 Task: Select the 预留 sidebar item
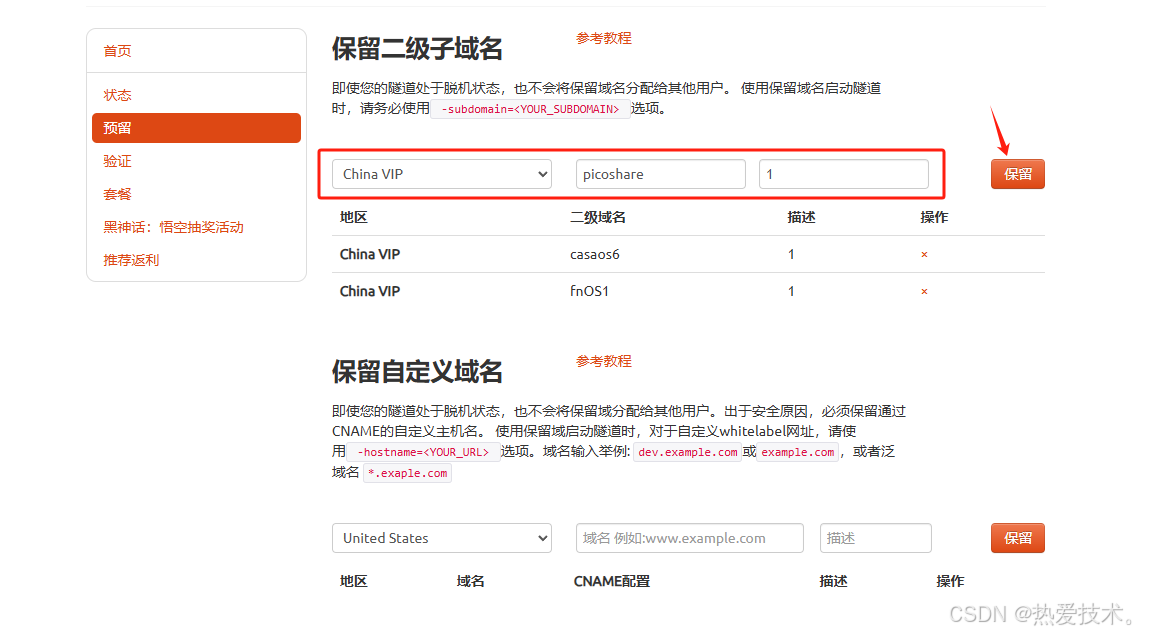click(x=197, y=128)
